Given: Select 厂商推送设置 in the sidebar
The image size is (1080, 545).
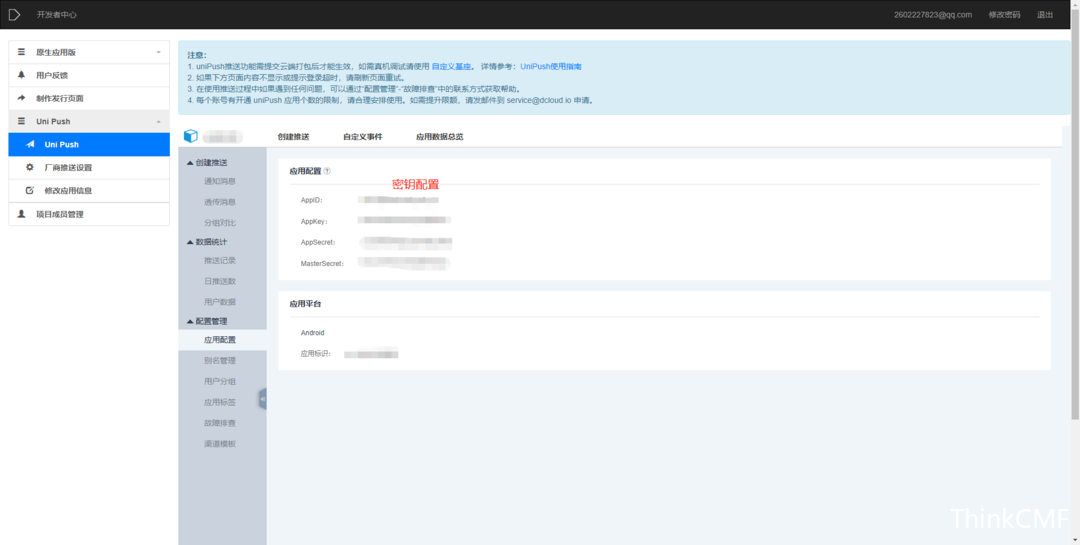Looking at the screenshot, I should (x=89, y=167).
